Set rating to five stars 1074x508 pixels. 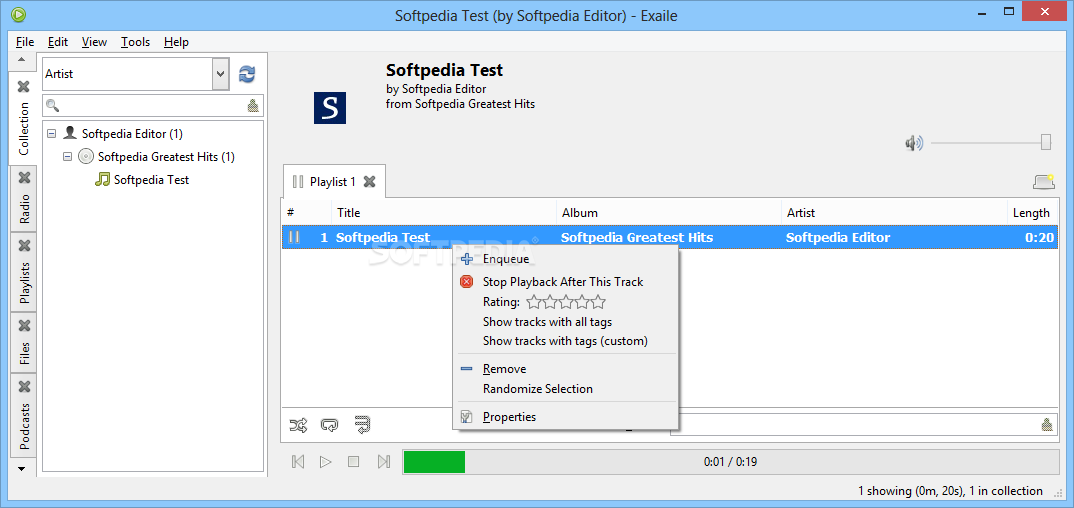tap(599, 302)
